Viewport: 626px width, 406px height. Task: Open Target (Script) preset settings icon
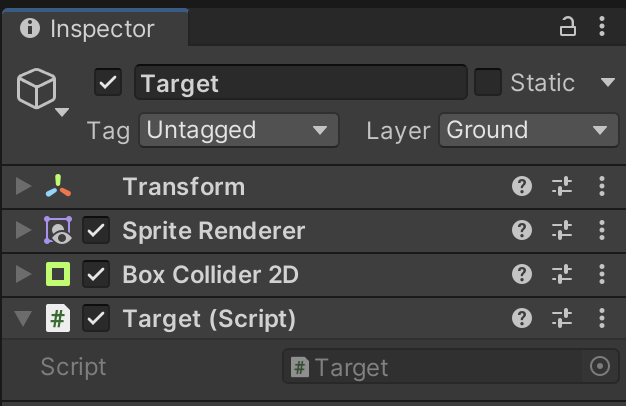(562, 319)
